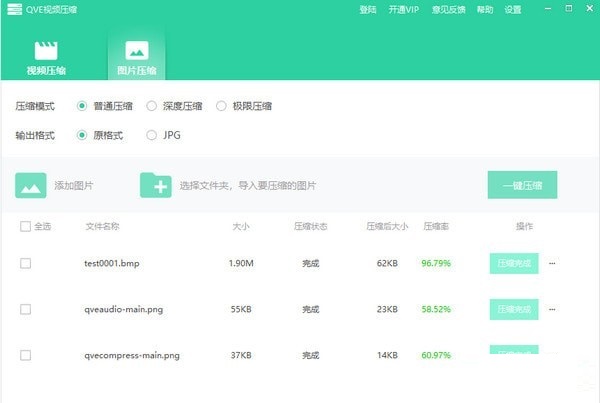Click the QVE app logo icon
The height and width of the screenshot is (403, 600).
pos(12,10)
